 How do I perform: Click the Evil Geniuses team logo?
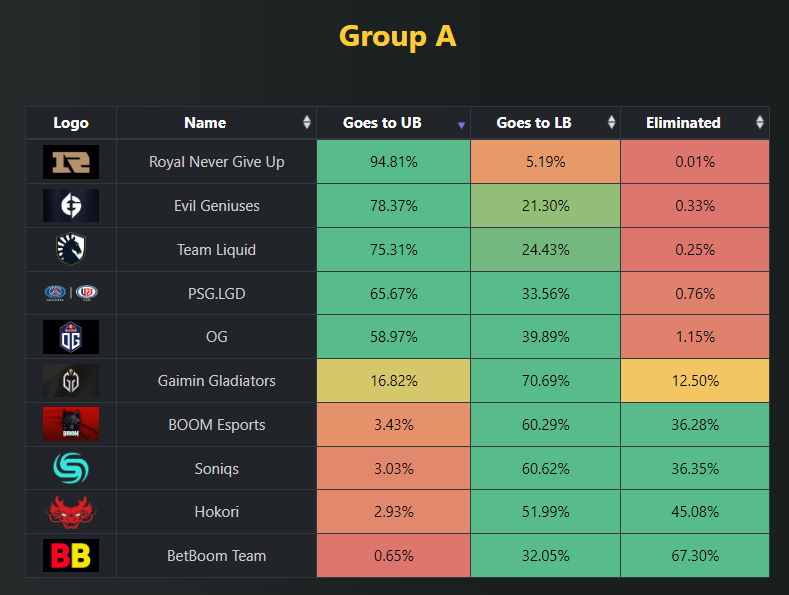(71, 206)
